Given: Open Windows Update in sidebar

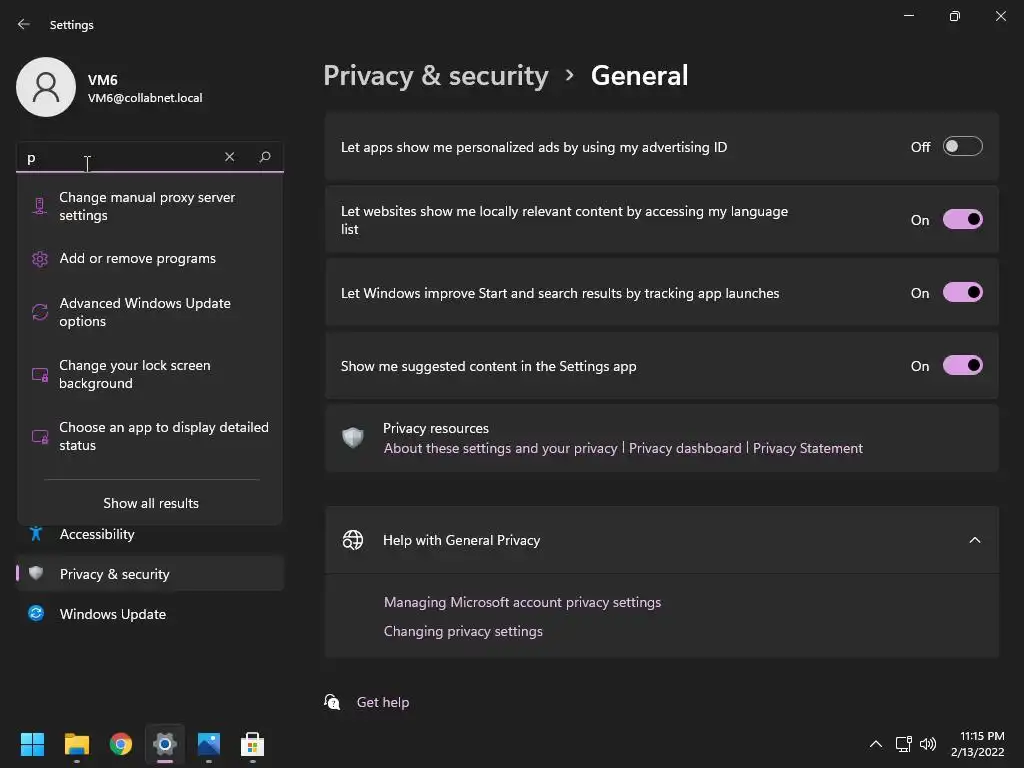Looking at the screenshot, I should point(112,614).
